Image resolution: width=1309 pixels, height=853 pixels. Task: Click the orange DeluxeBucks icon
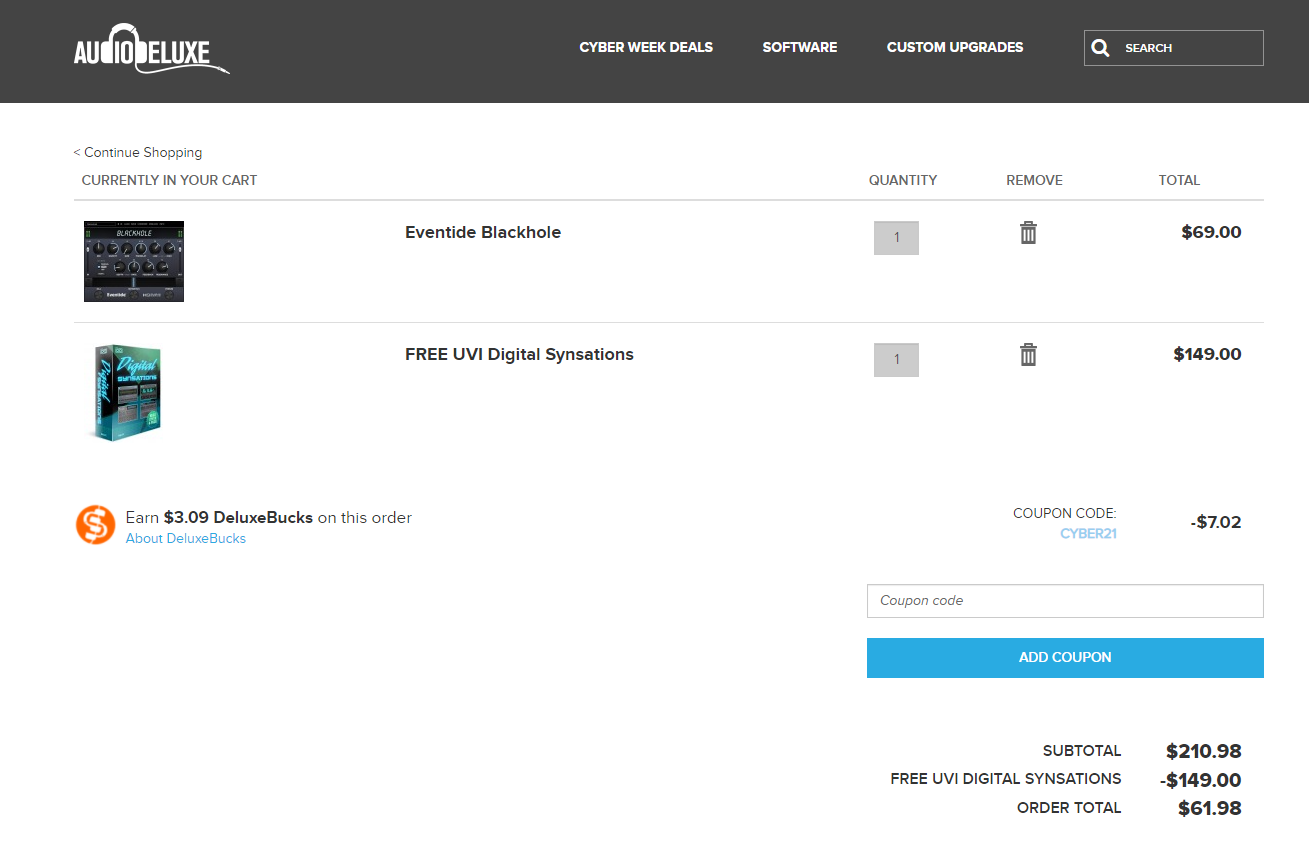(95, 525)
